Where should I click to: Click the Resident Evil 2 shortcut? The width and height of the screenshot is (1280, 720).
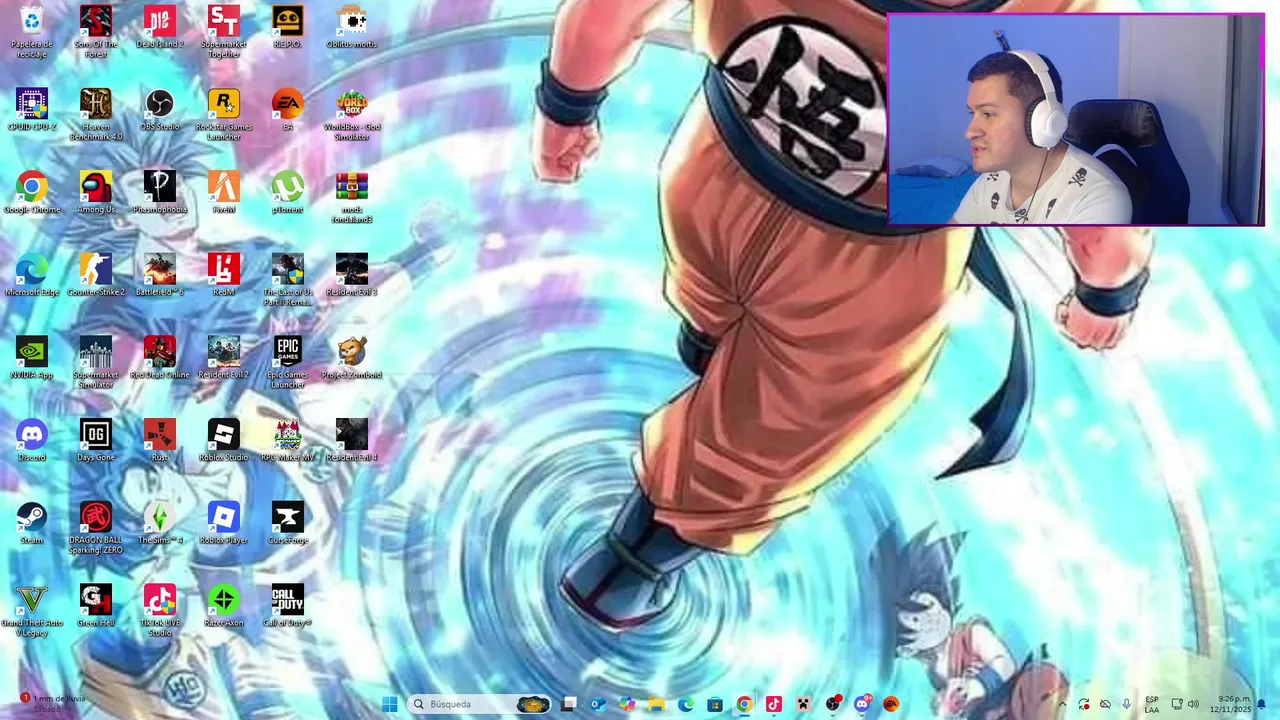coord(224,358)
